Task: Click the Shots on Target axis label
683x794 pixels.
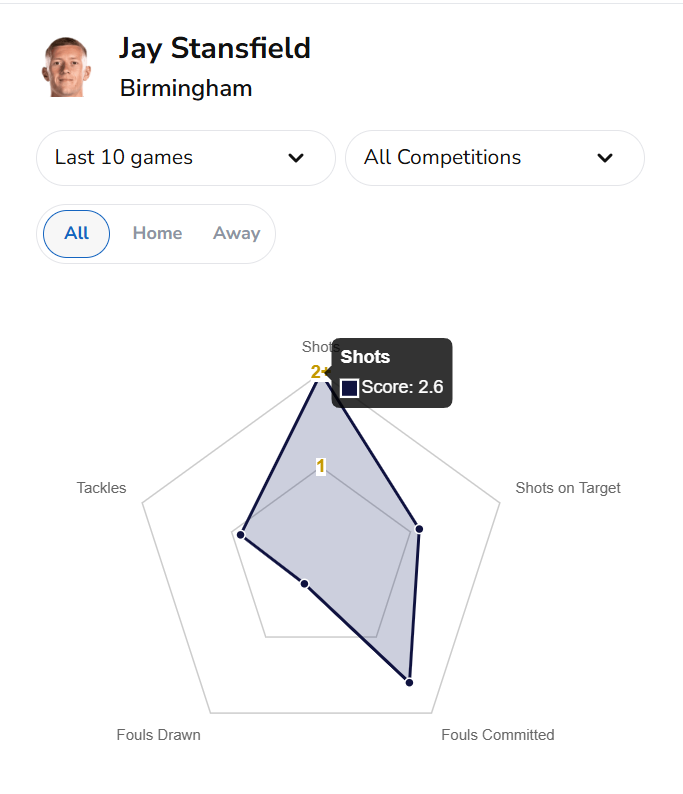Action: click(x=567, y=488)
